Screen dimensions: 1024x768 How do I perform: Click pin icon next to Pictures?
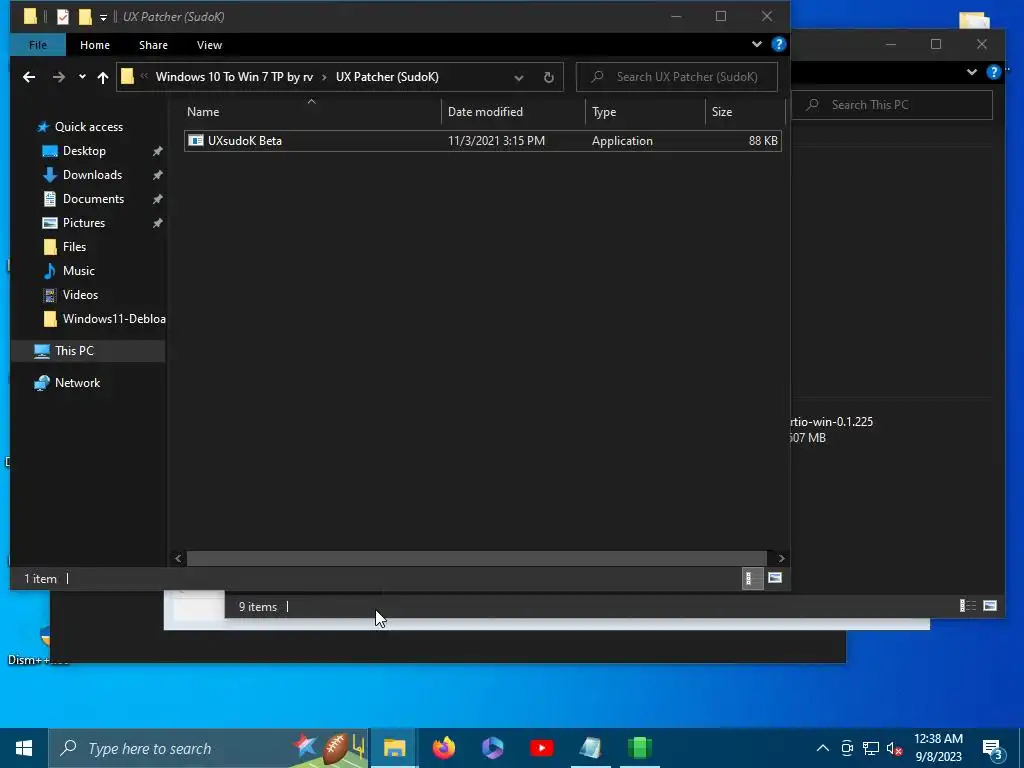point(157,223)
